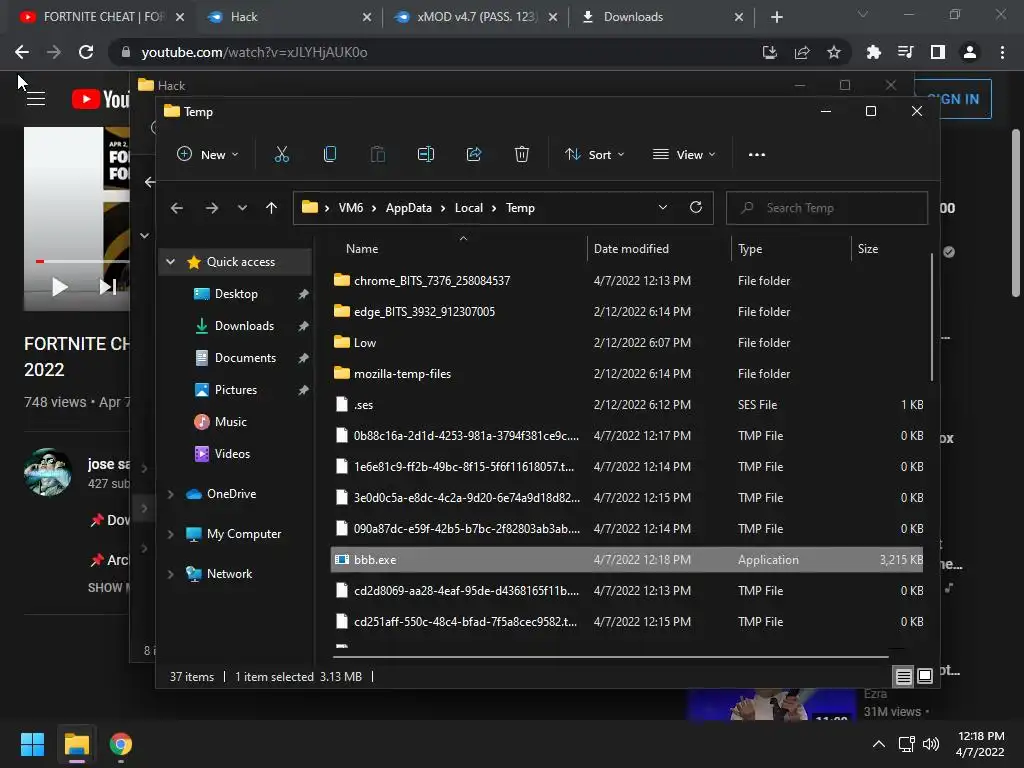
Task: Sort by the Name column header
Action: coord(458,249)
